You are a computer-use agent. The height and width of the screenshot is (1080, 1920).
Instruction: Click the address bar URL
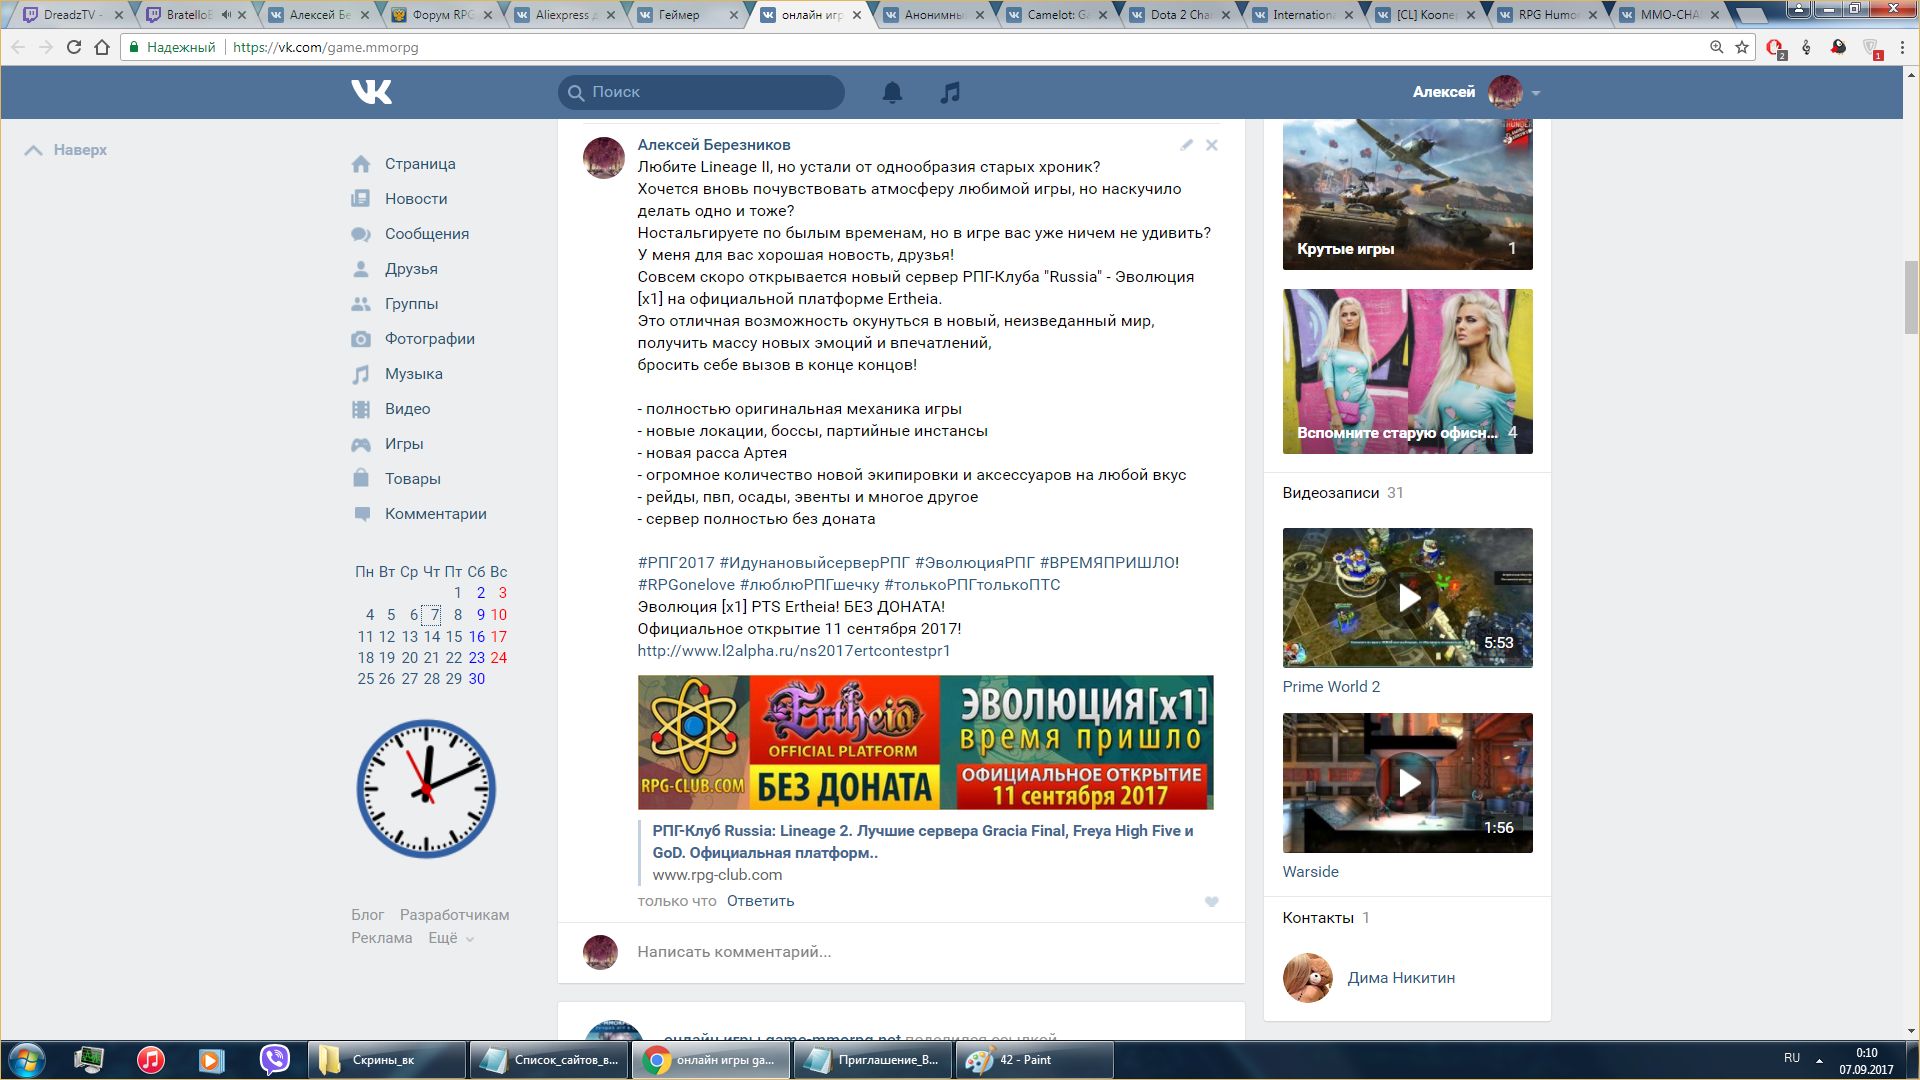pyautogui.click(x=325, y=47)
